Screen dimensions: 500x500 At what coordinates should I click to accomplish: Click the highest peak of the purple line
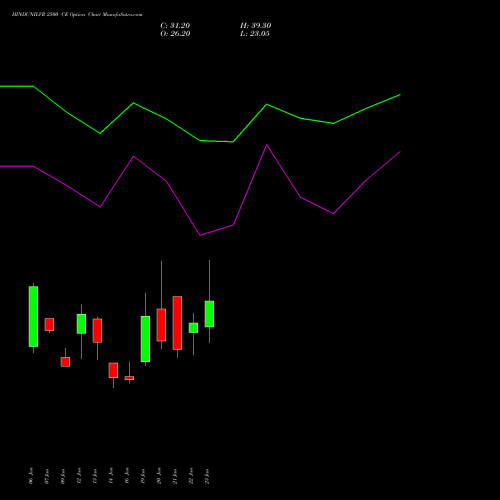click(267, 145)
